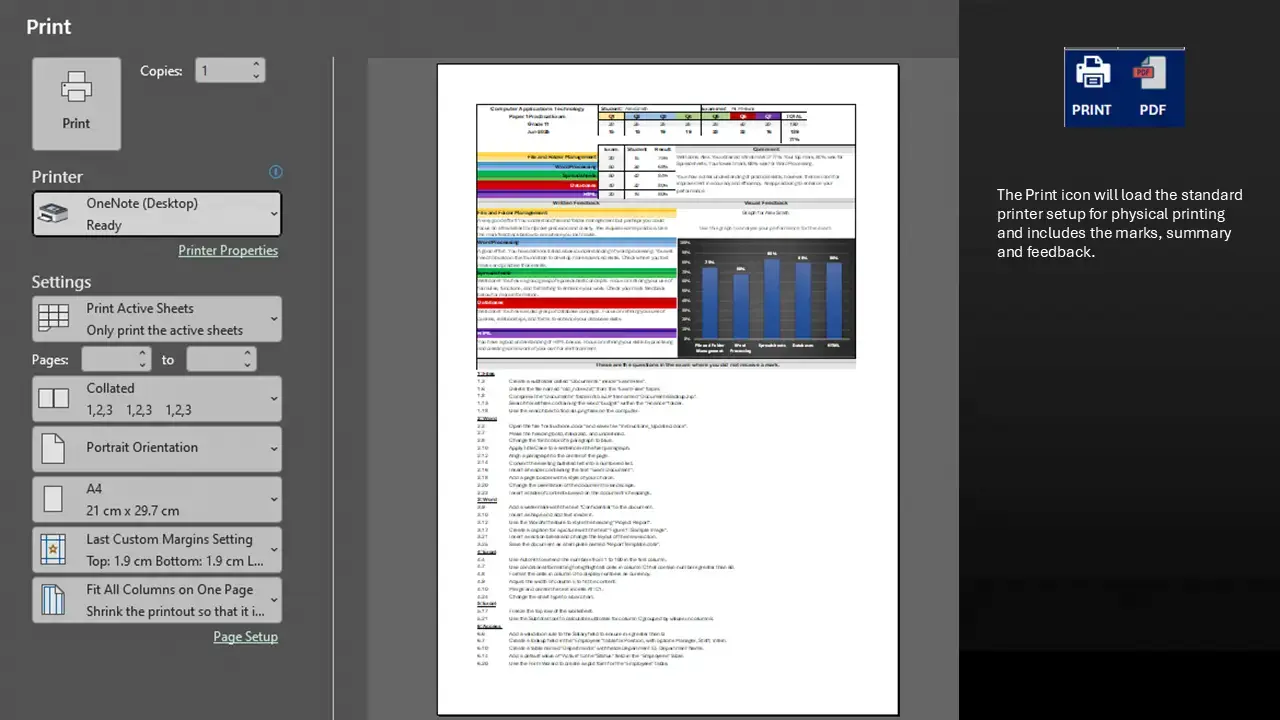Open the A4 paper size dropdown
This screenshot has height=720, width=1280.
click(157, 499)
